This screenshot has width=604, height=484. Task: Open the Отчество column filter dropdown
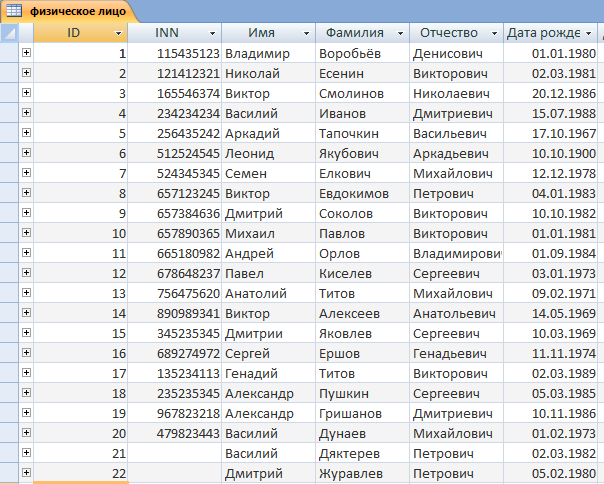click(x=494, y=34)
